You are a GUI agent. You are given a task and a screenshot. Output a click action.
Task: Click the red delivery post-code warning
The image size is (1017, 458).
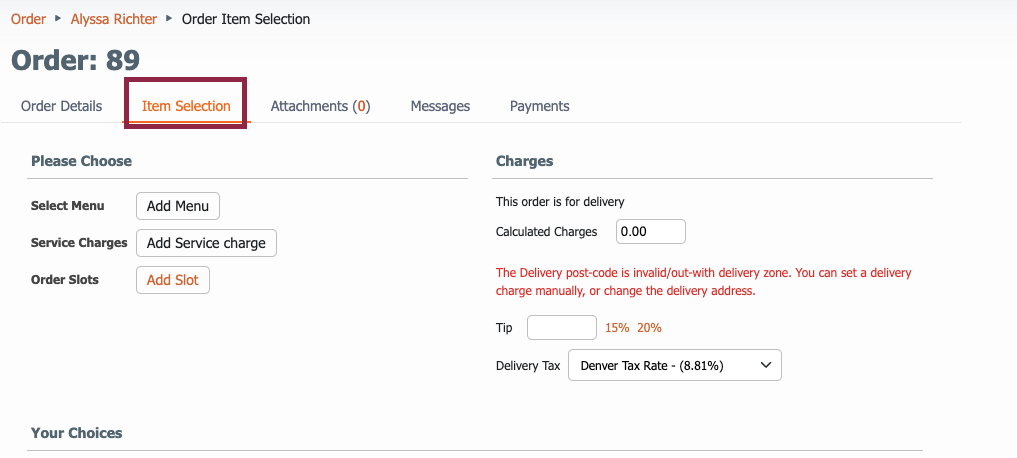tap(704, 282)
